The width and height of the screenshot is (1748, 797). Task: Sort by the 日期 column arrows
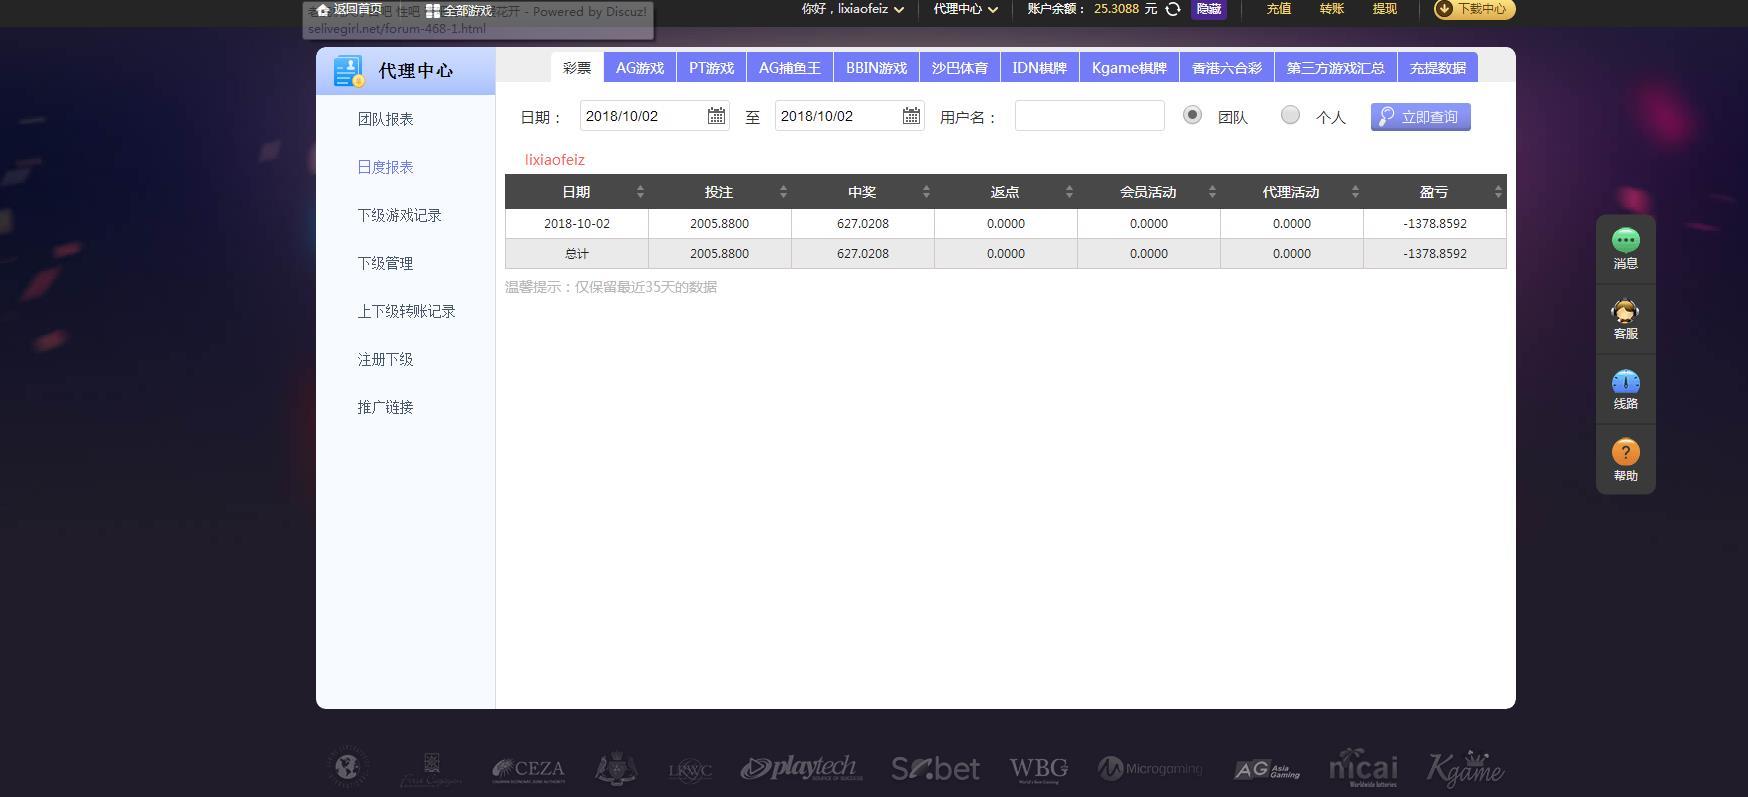640,192
